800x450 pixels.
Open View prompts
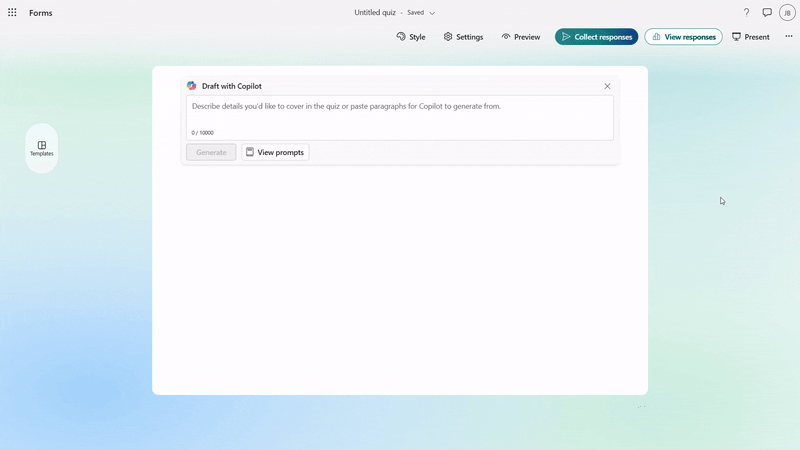tap(275, 152)
